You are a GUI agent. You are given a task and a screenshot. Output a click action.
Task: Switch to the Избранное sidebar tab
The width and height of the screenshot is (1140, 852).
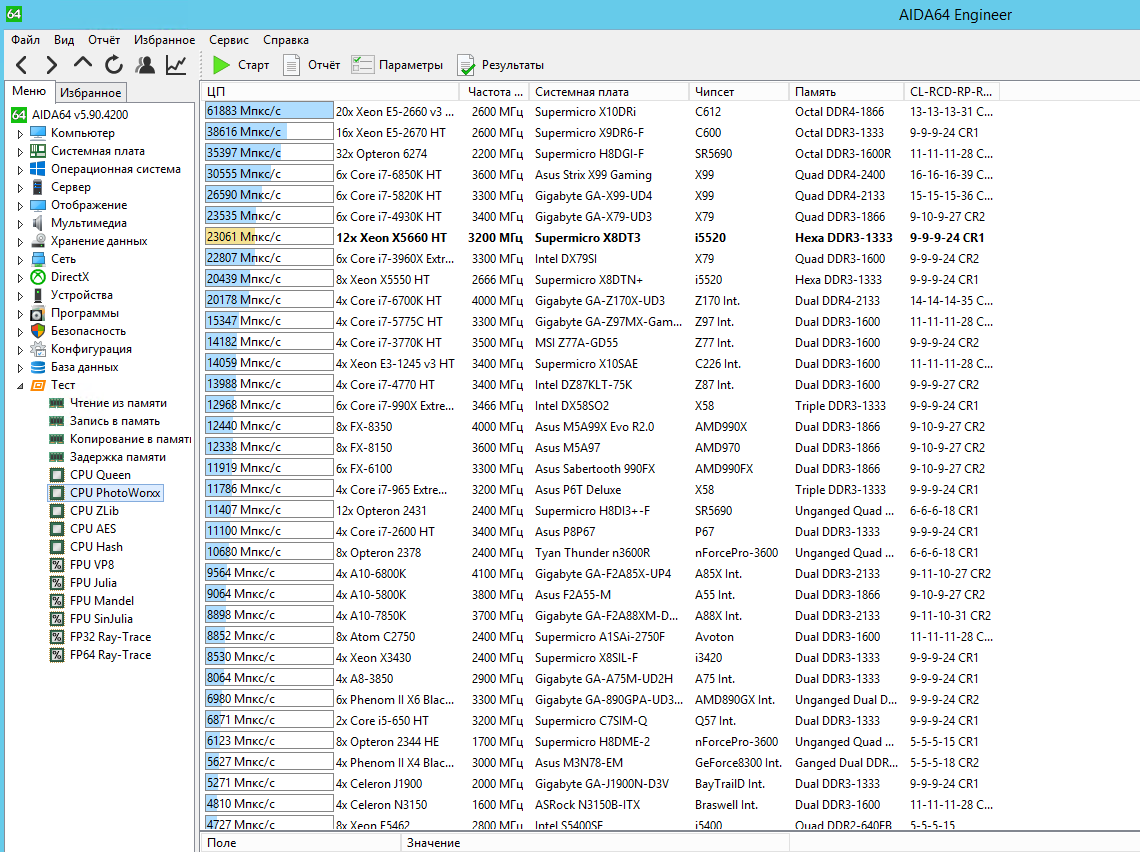(90, 93)
